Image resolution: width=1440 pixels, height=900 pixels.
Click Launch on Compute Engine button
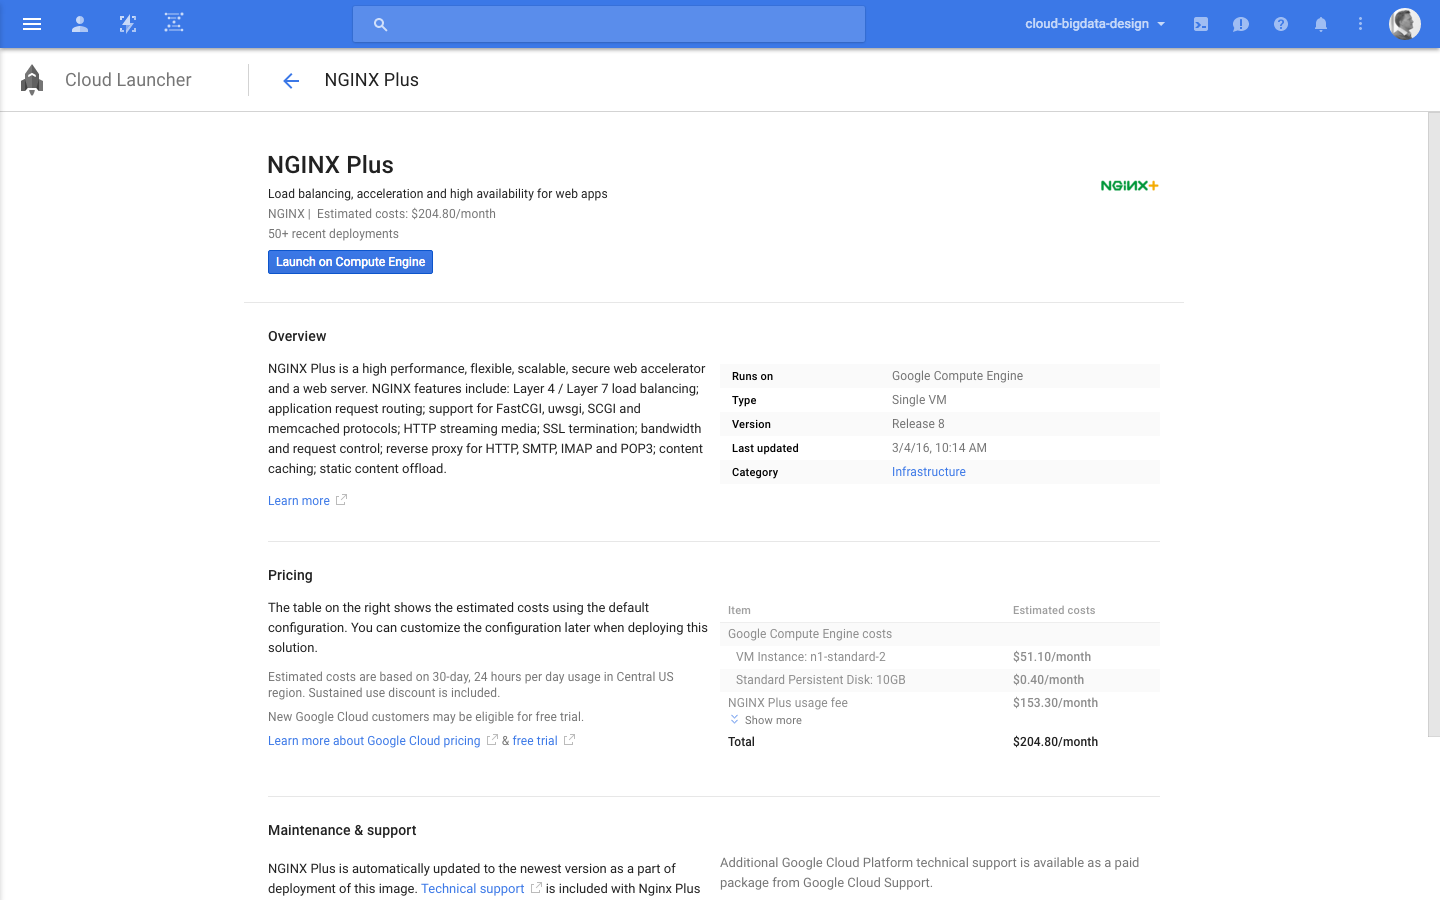tap(350, 262)
